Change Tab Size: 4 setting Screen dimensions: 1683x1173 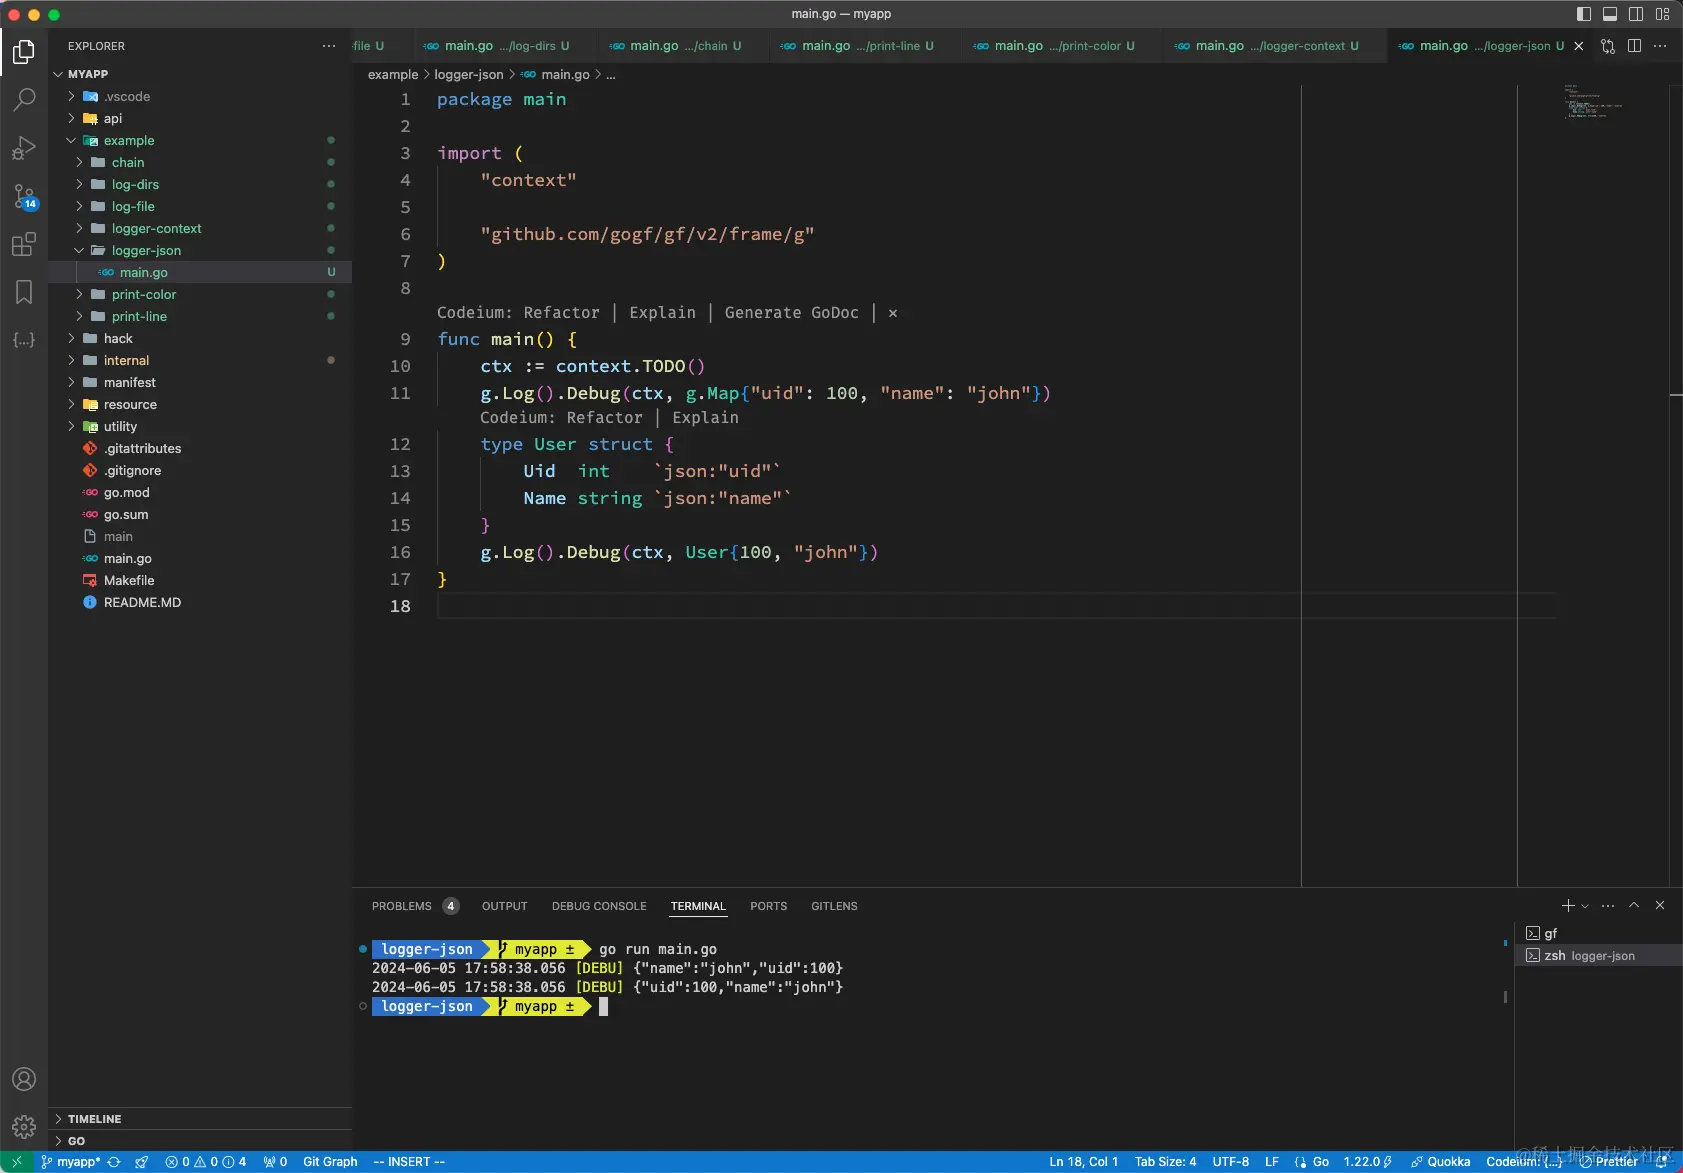[x=1165, y=1162]
